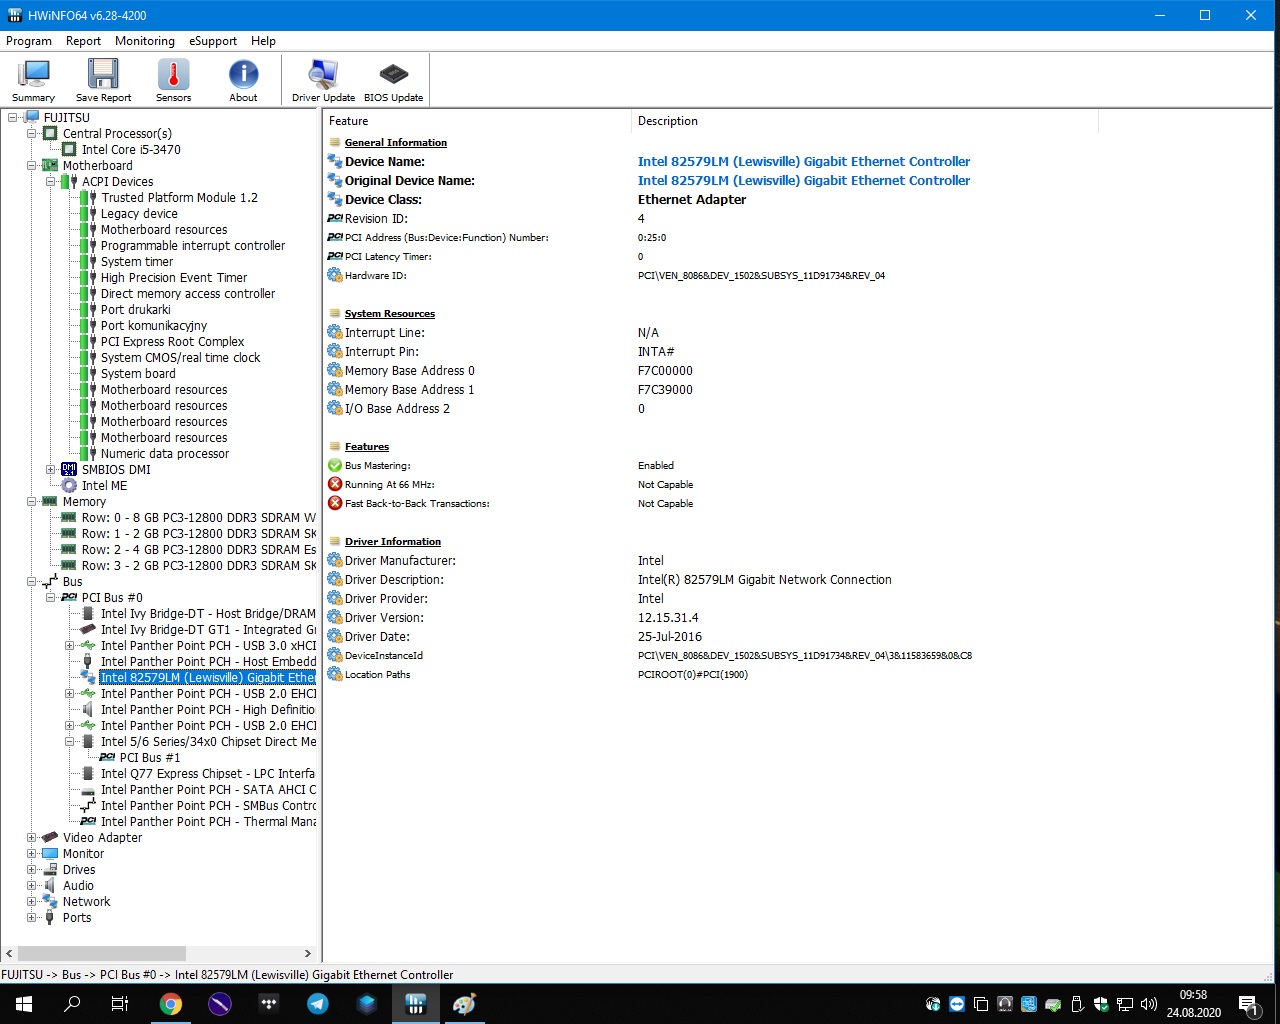This screenshot has width=1280, height=1024.
Task: Click tree horizontal scrollbar right arrow
Action: click(308, 954)
